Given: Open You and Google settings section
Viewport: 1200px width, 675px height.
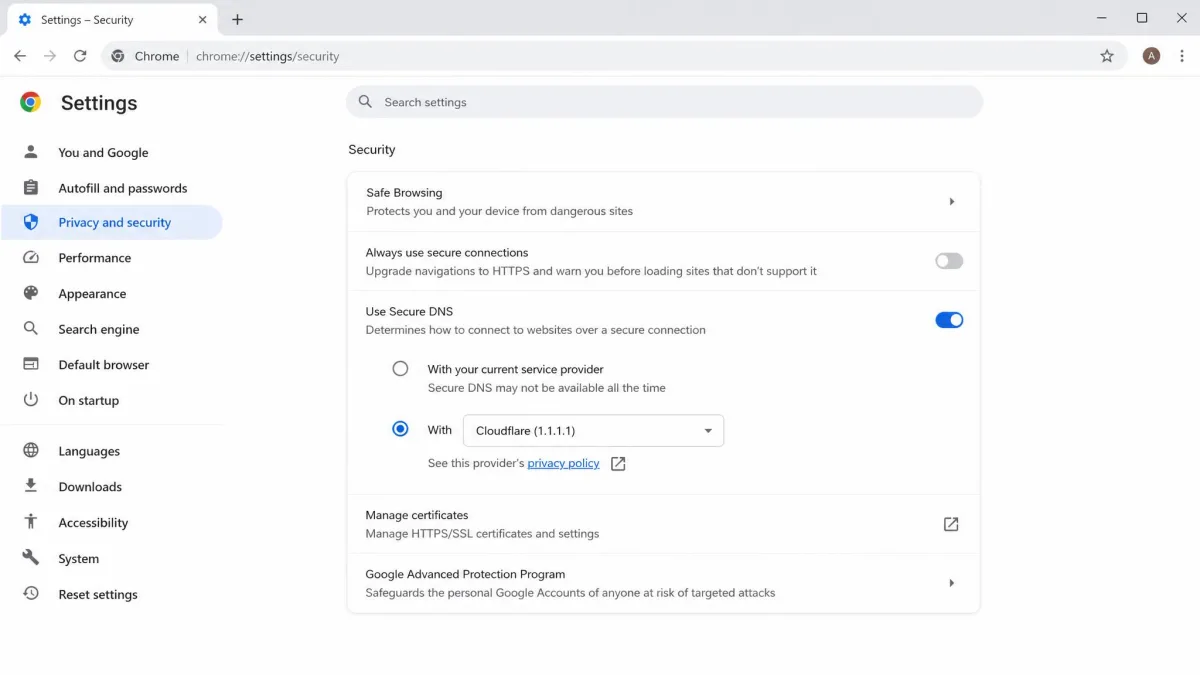Looking at the screenshot, I should [x=103, y=152].
